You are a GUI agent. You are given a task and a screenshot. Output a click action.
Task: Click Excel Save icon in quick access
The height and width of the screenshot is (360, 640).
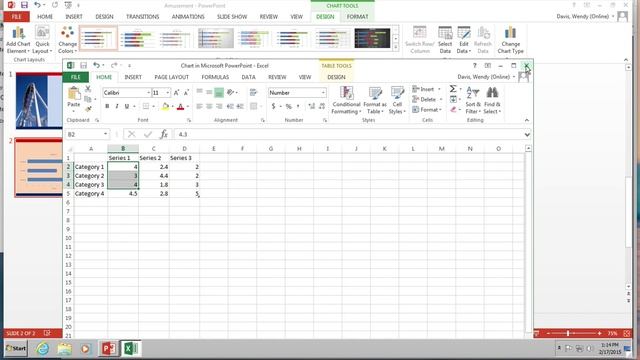click(83, 65)
